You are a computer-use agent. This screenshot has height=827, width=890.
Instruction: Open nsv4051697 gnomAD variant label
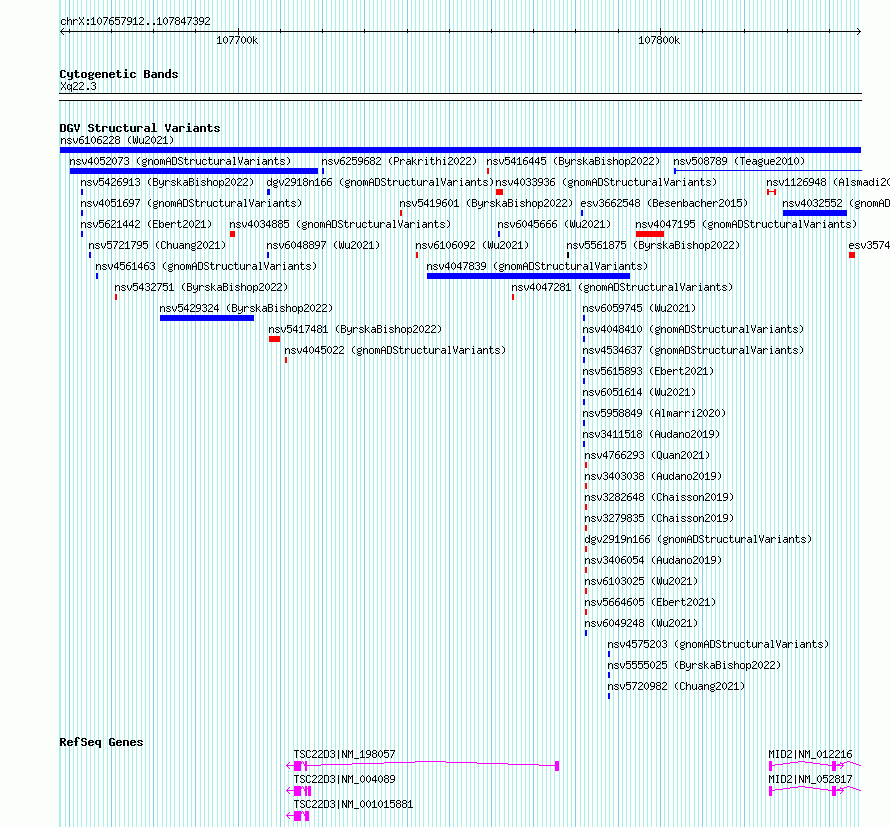[x=191, y=203]
